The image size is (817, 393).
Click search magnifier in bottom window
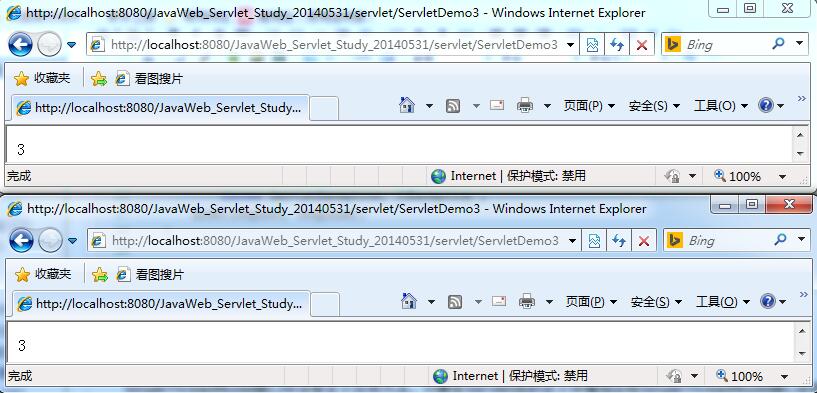coord(781,240)
